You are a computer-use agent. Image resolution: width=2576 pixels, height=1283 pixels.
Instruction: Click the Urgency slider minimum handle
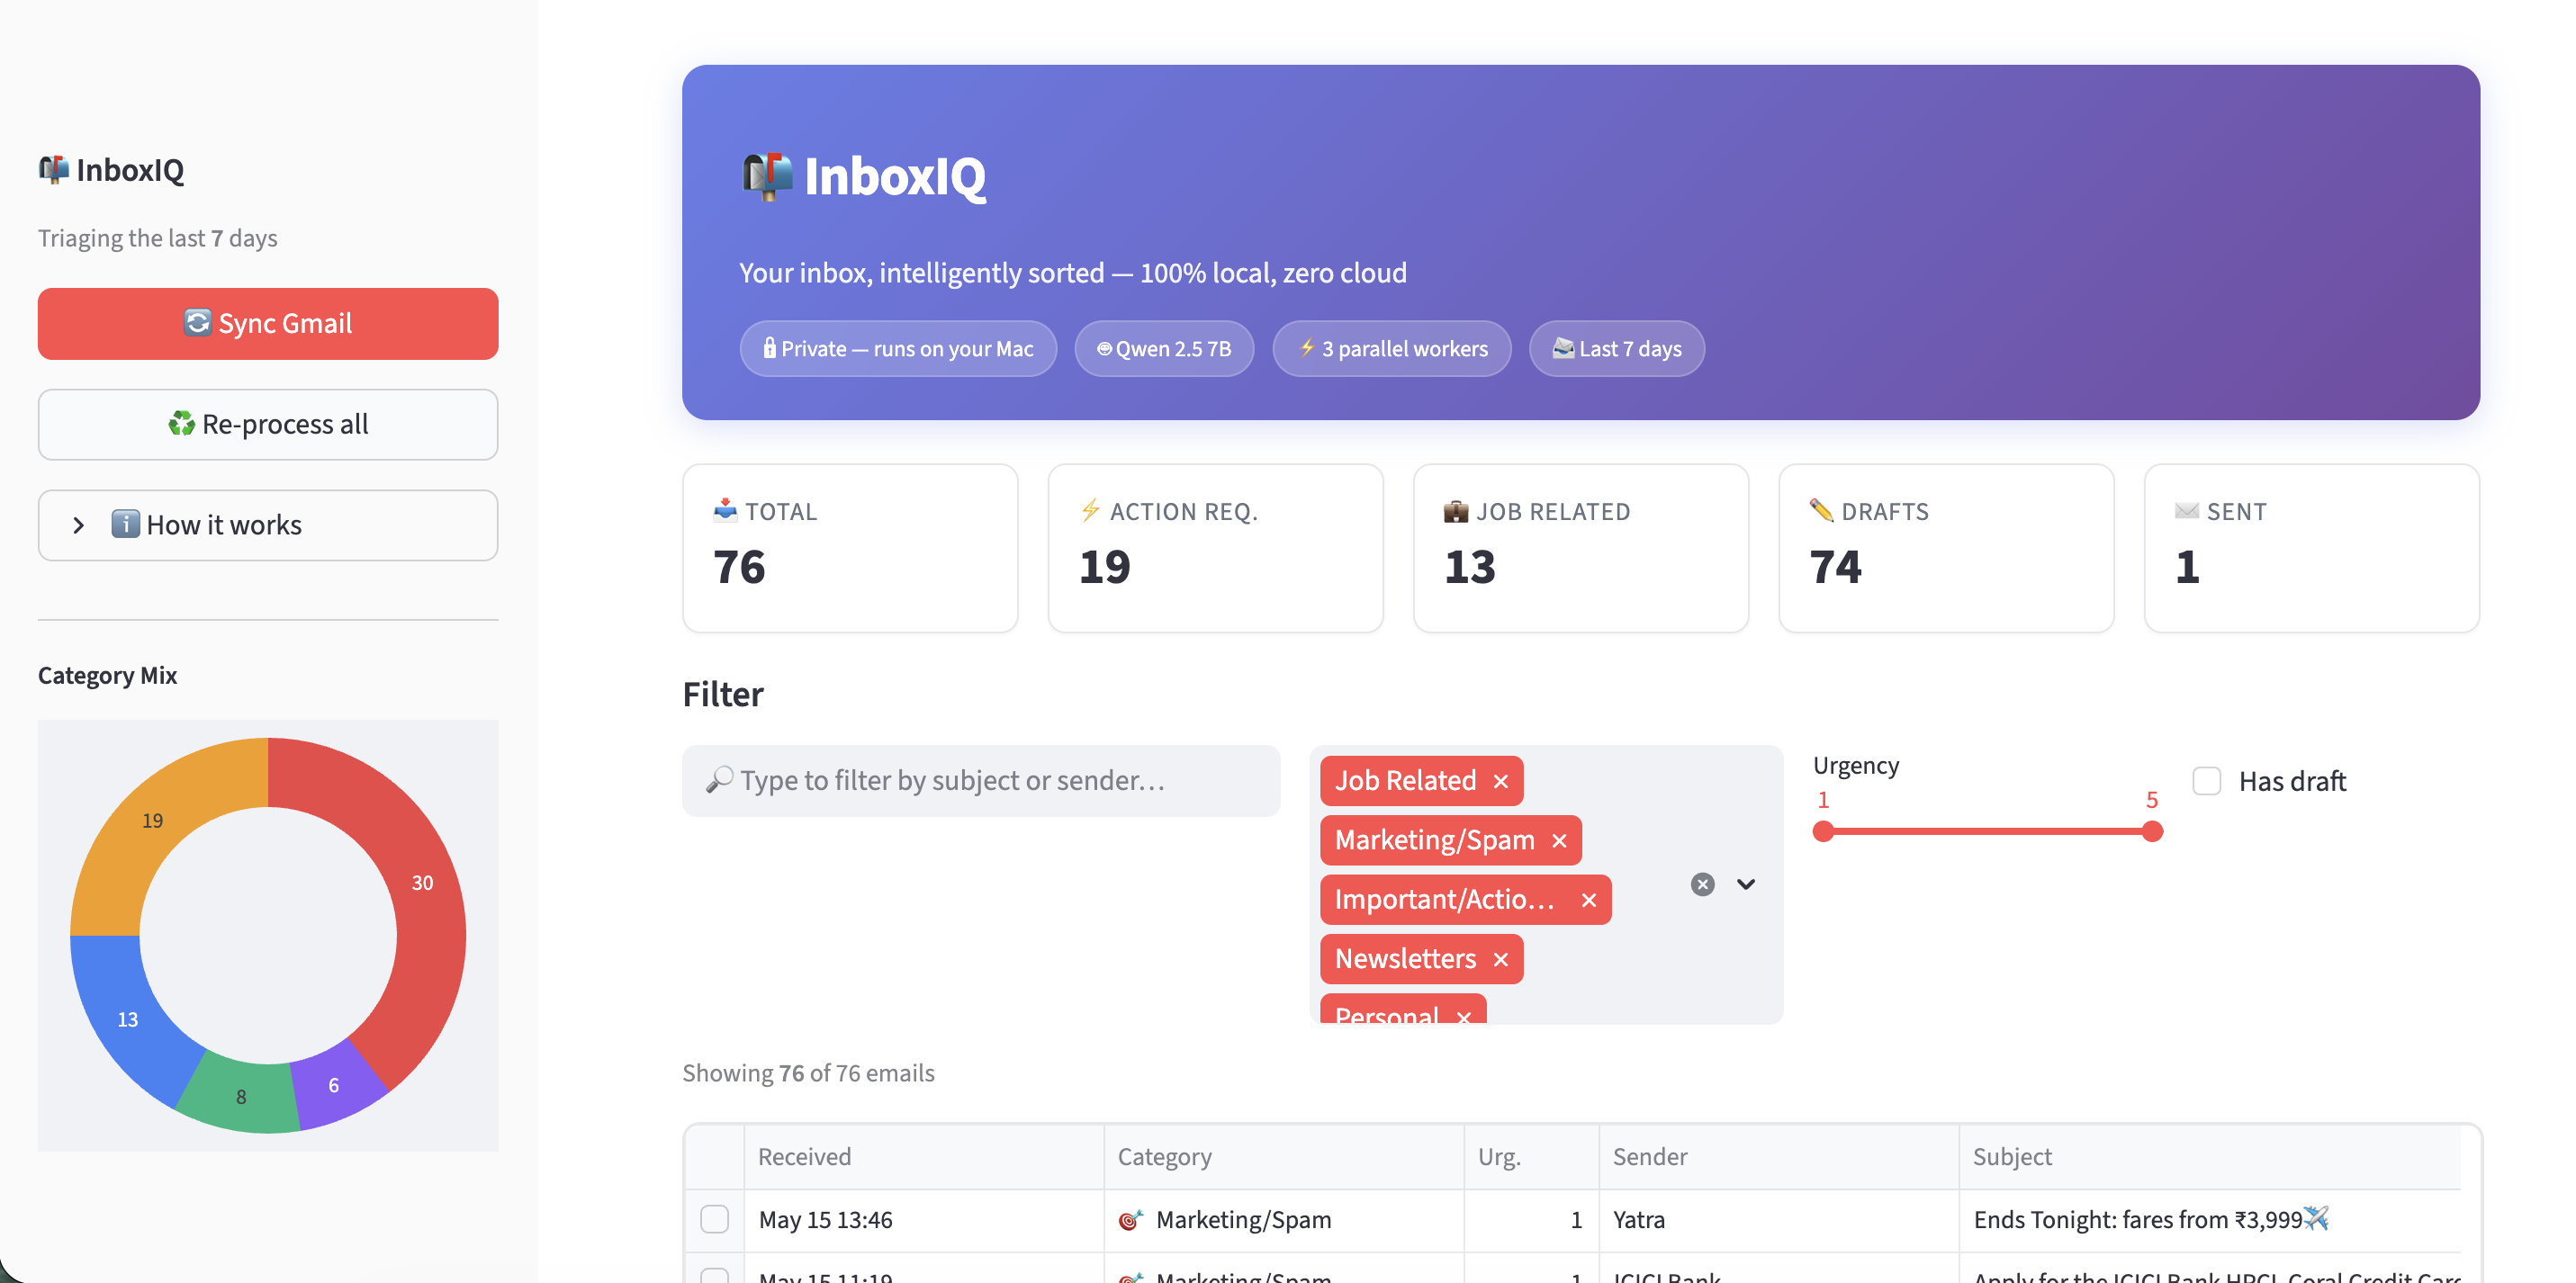[x=1823, y=831]
